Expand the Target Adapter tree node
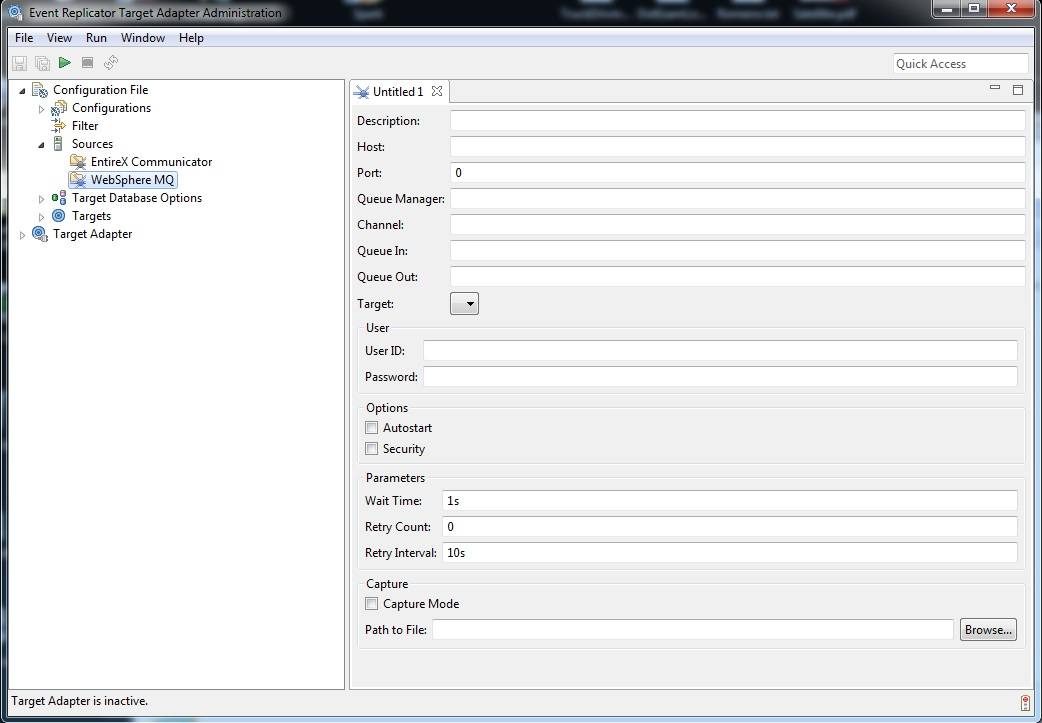 point(23,235)
